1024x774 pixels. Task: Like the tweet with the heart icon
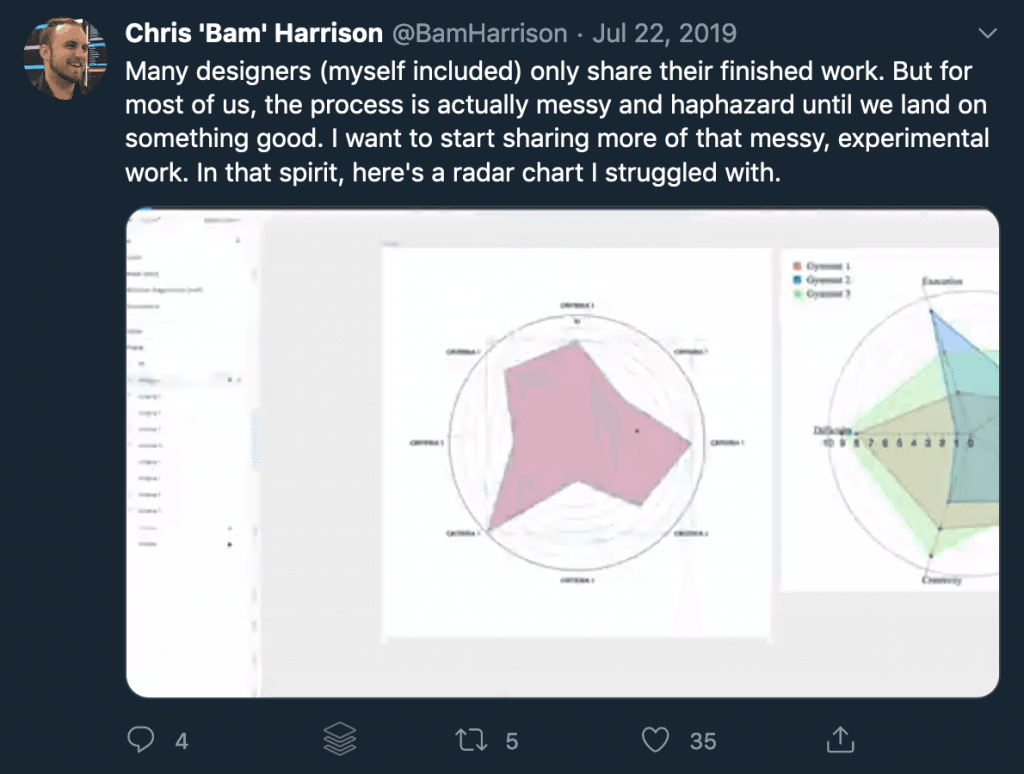(x=656, y=739)
